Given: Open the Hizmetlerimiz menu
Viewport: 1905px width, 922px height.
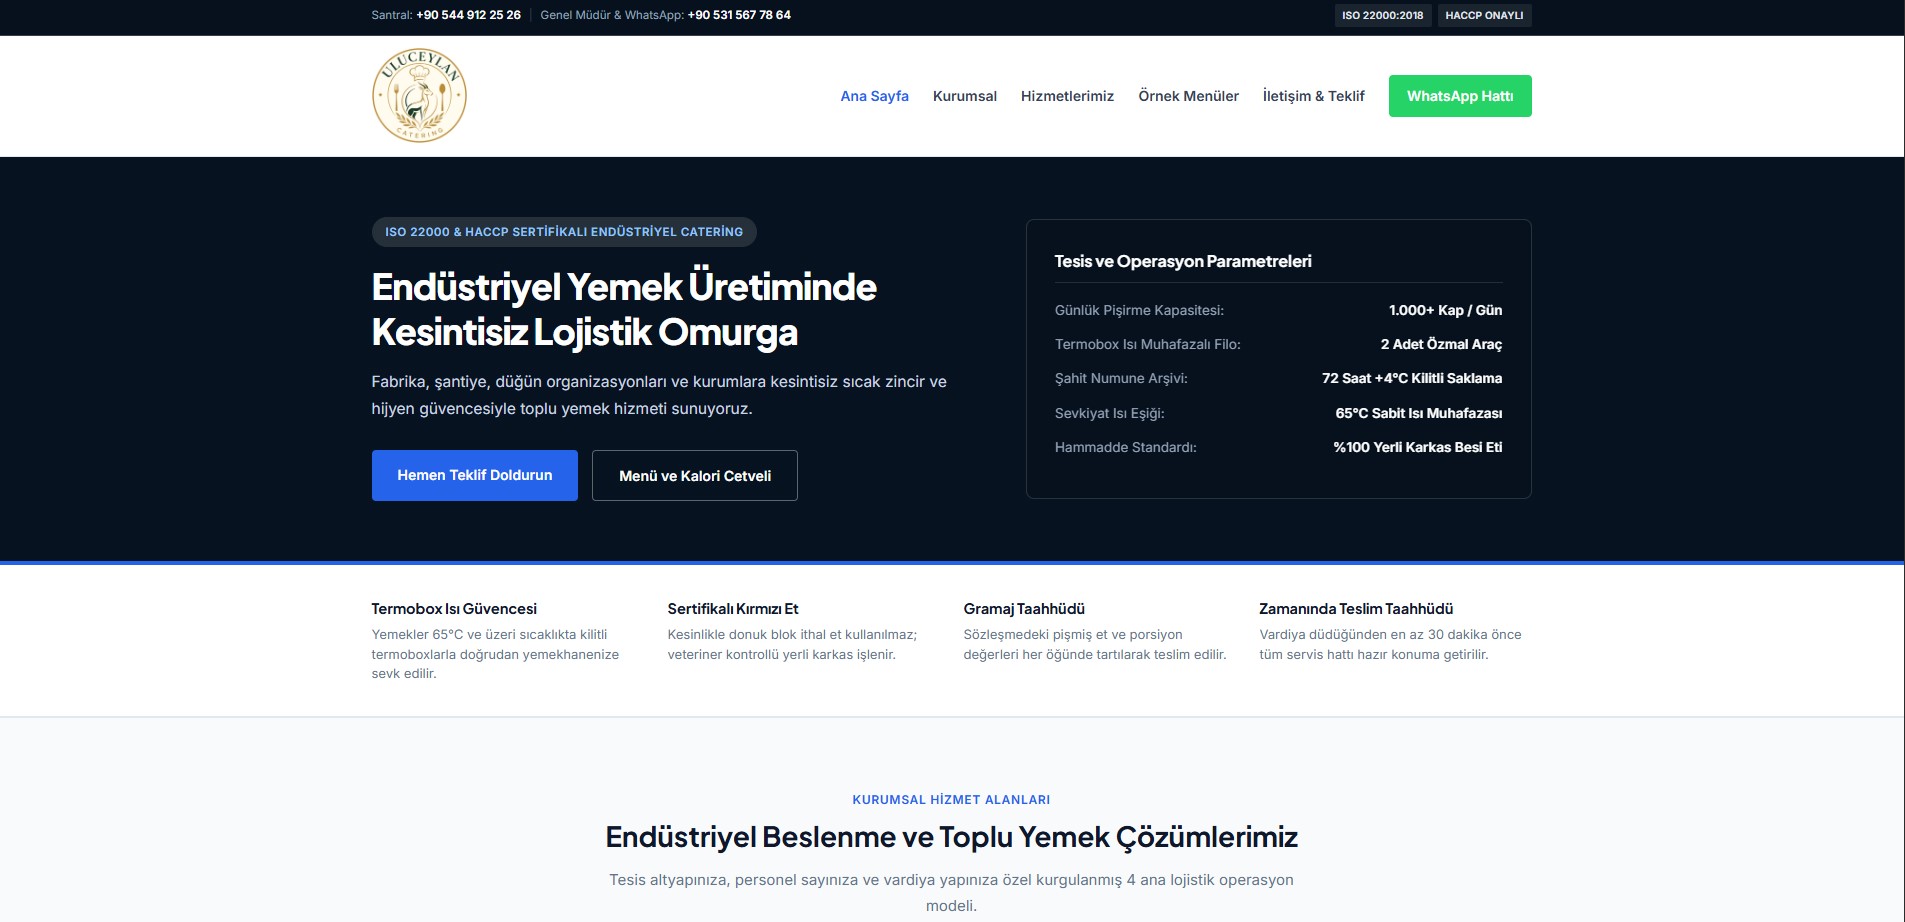Looking at the screenshot, I should (x=1067, y=96).
